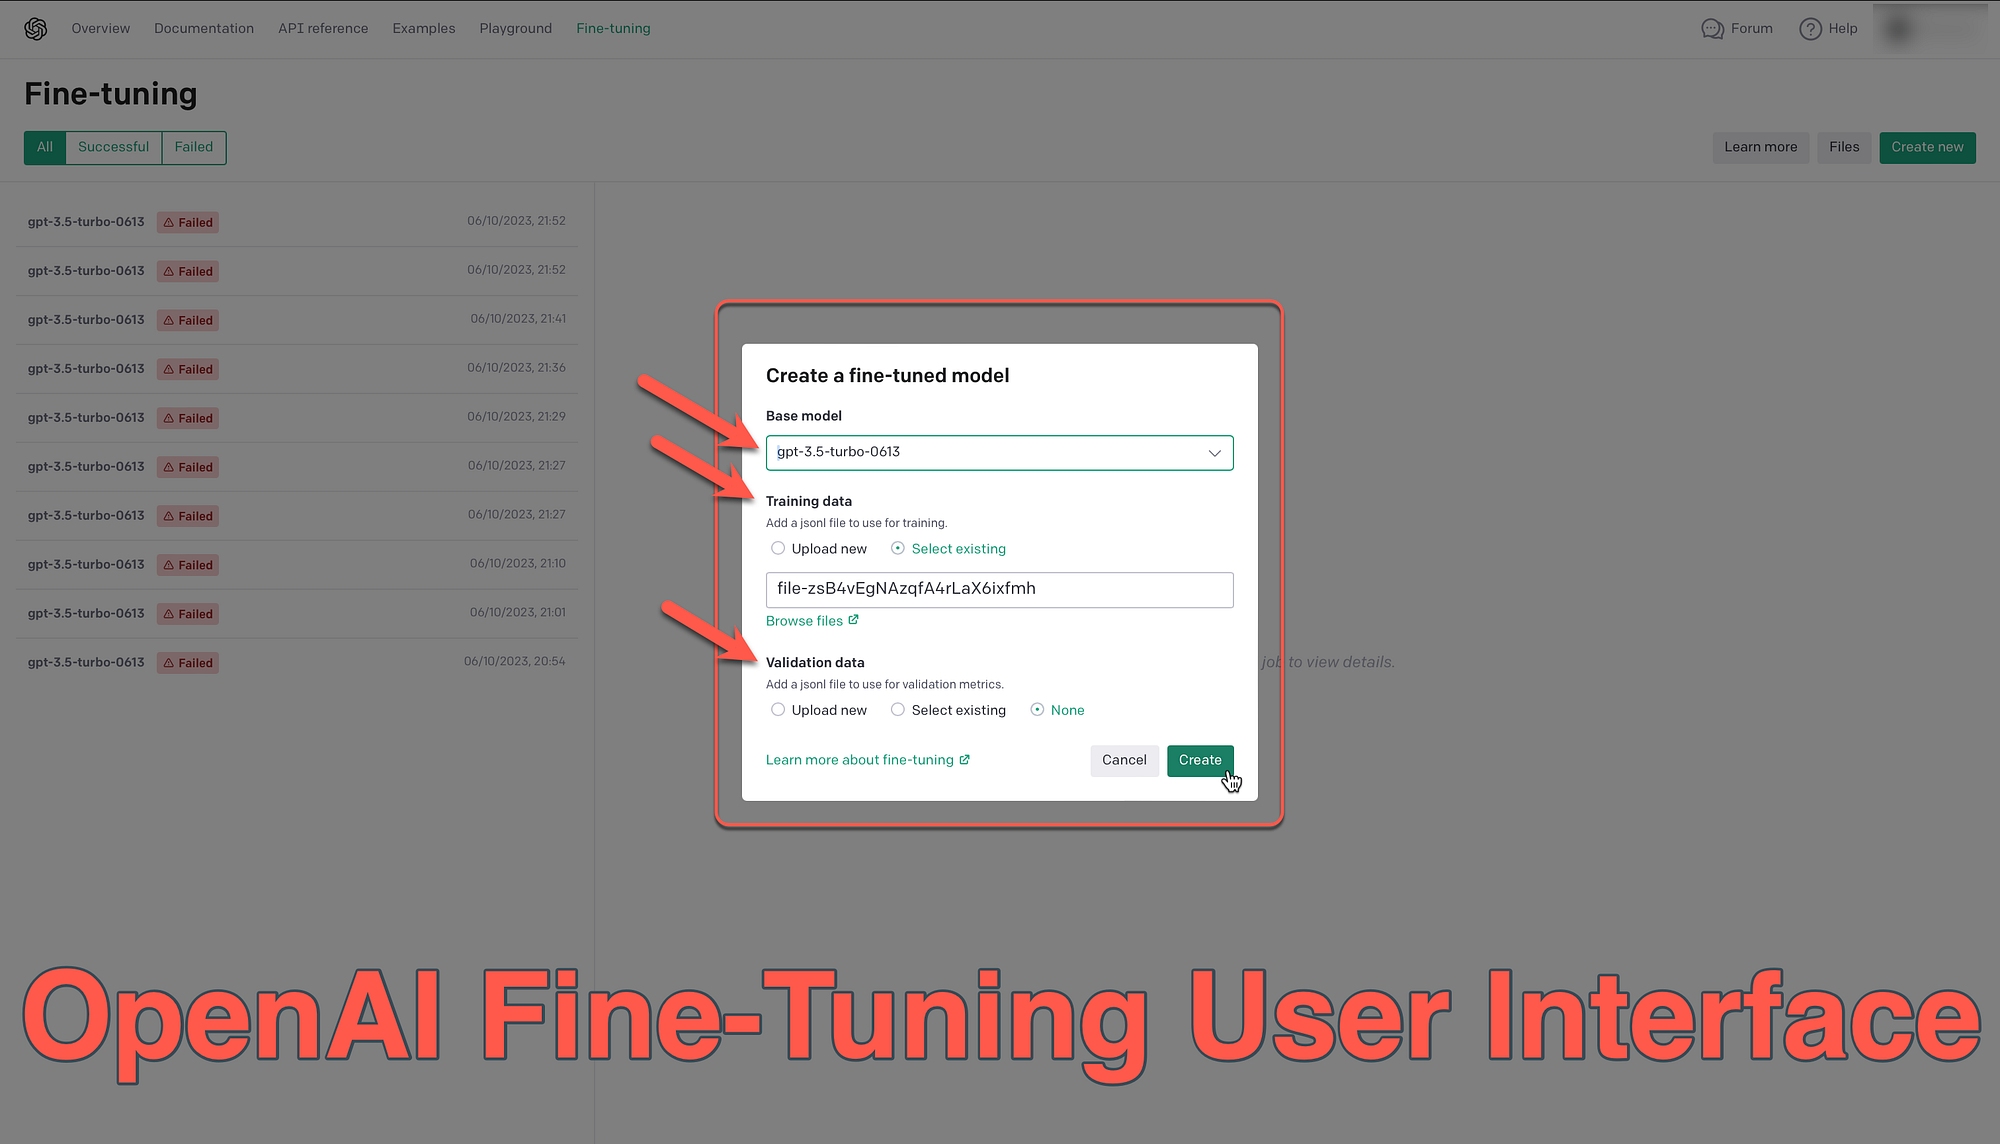Image resolution: width=2000 pixels, height=1144 pixels.
Task: Click the warning icon on the last Failed job
Action: (170, 662)
